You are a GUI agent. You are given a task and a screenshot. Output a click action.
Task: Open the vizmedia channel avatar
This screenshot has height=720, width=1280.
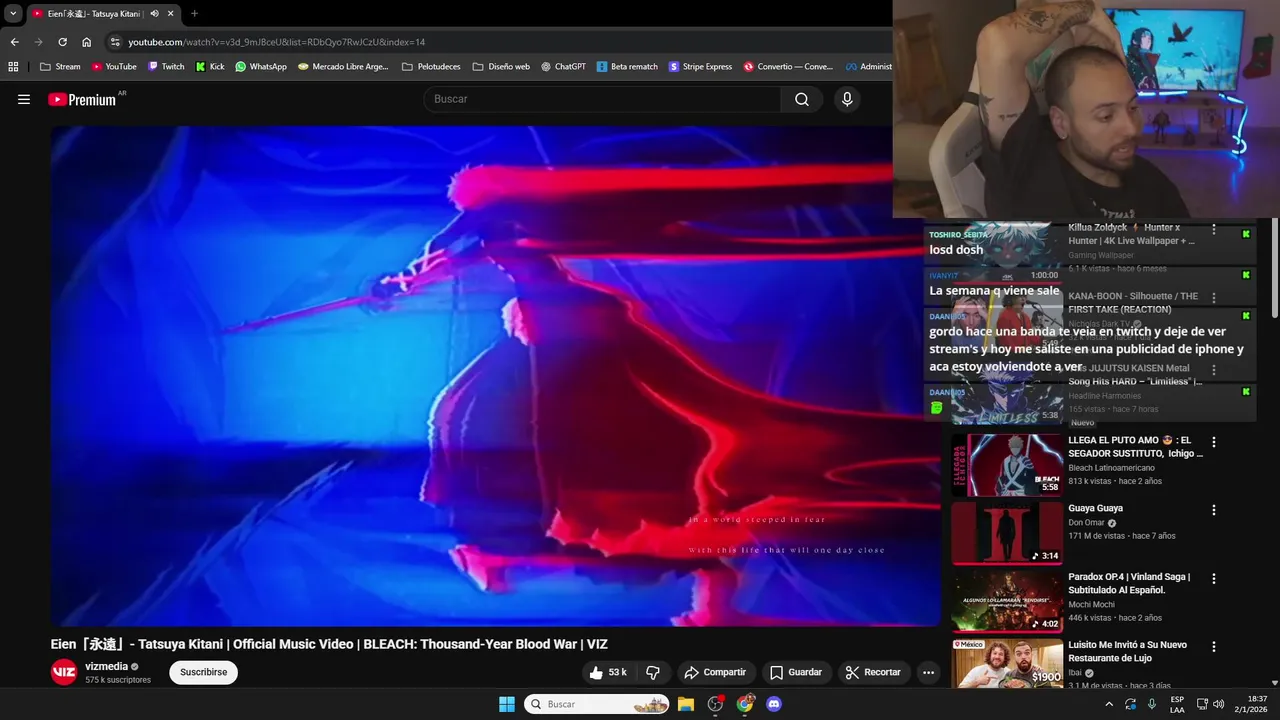64,672
